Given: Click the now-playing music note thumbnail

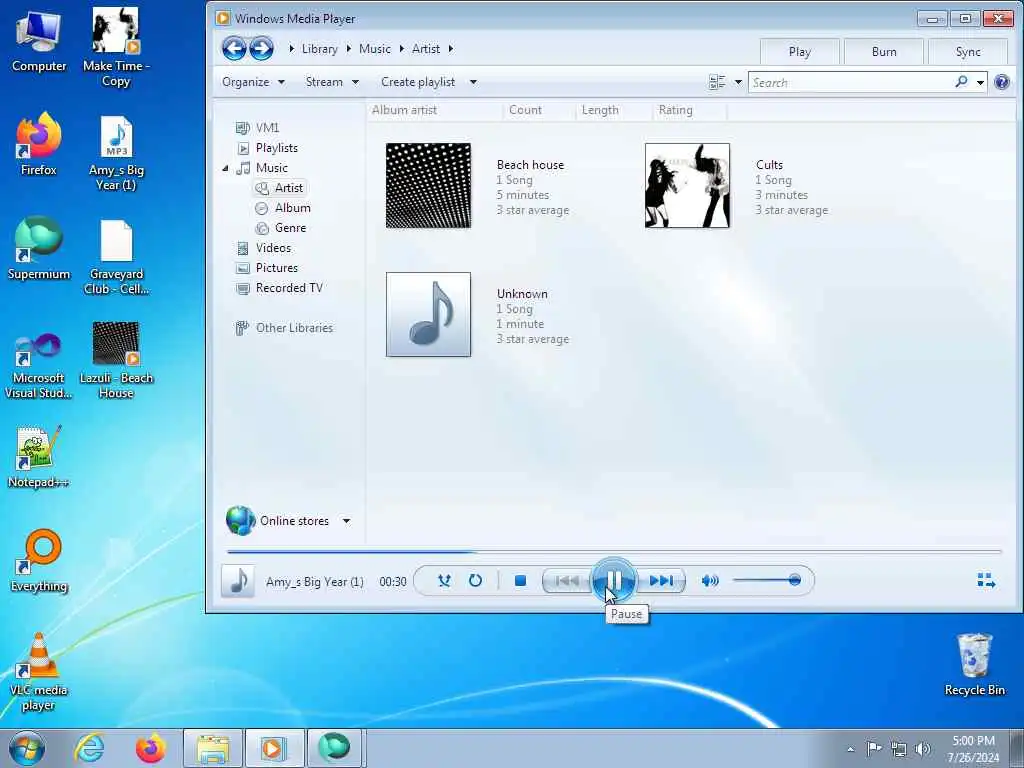Looking at the screenshot, I should click(238, 581).
